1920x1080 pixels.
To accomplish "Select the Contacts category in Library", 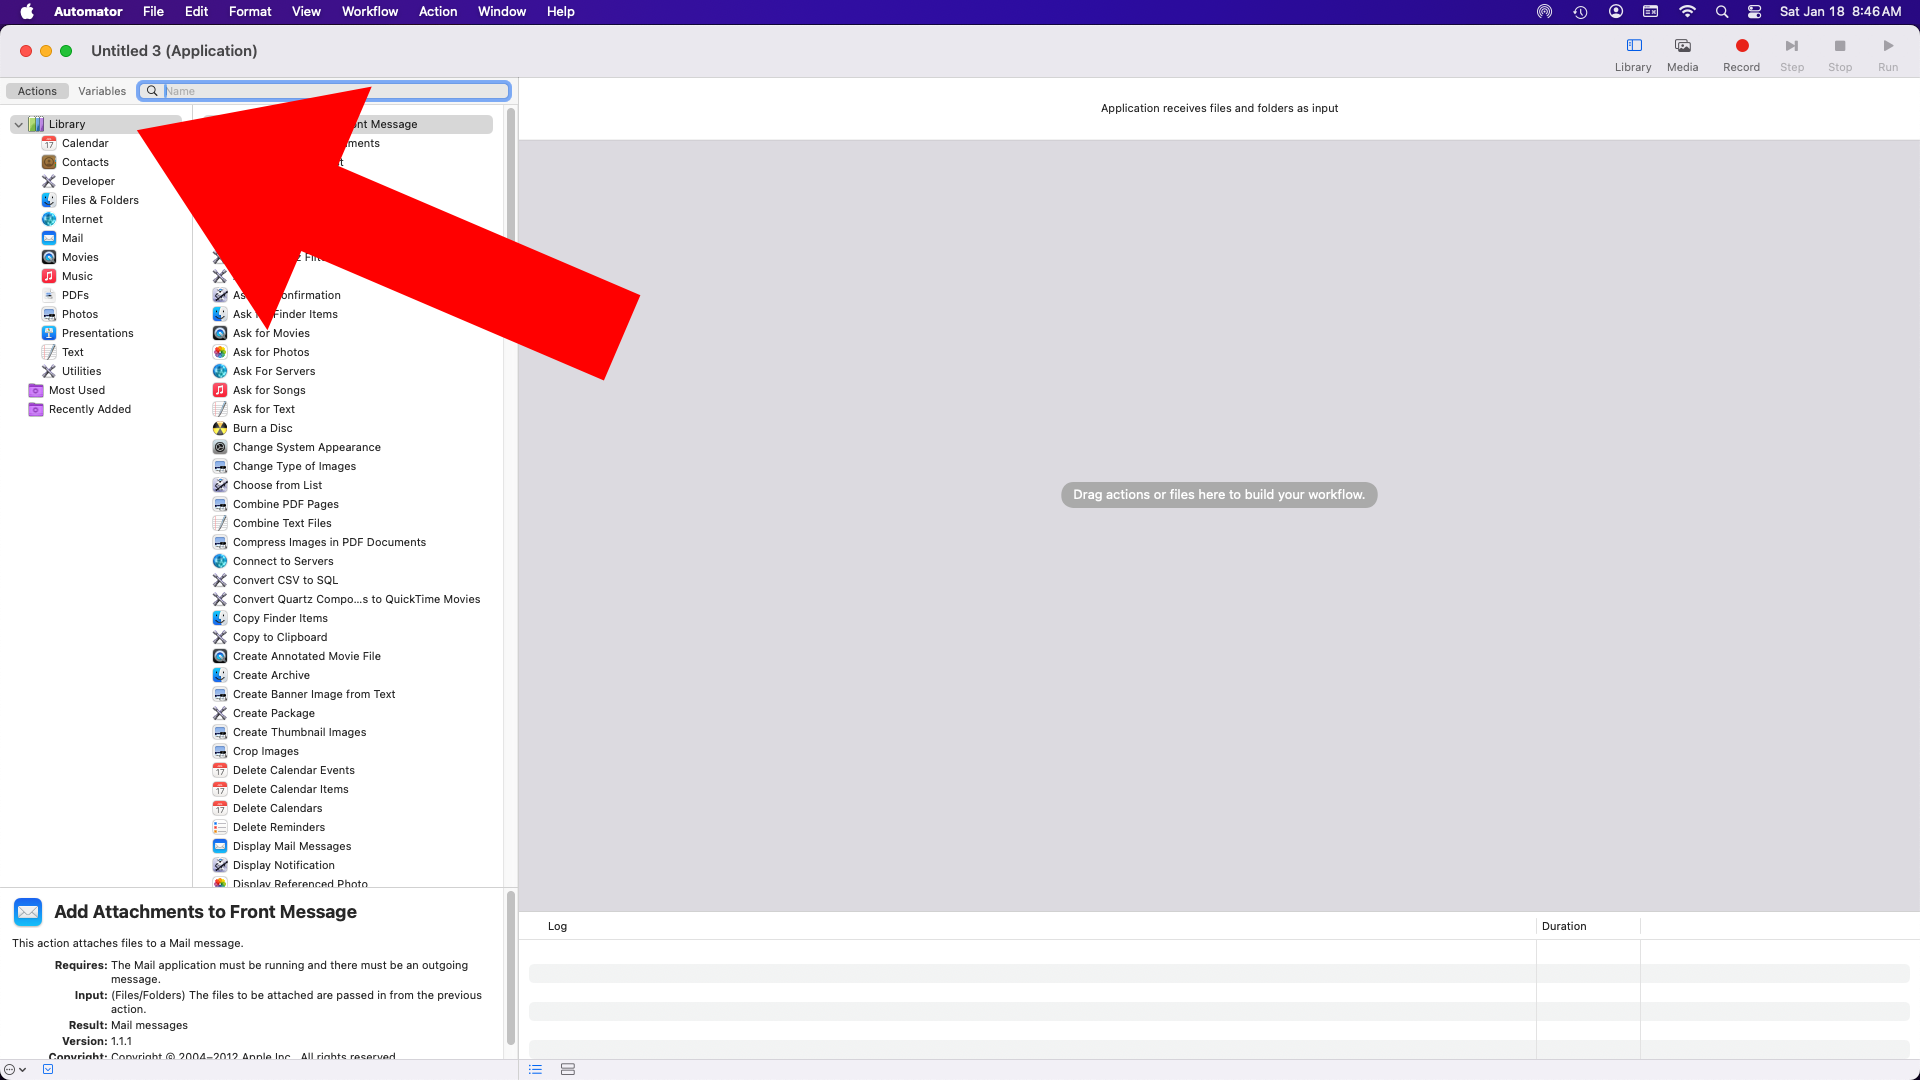I will pyautogui.click(x=85, y=162).
